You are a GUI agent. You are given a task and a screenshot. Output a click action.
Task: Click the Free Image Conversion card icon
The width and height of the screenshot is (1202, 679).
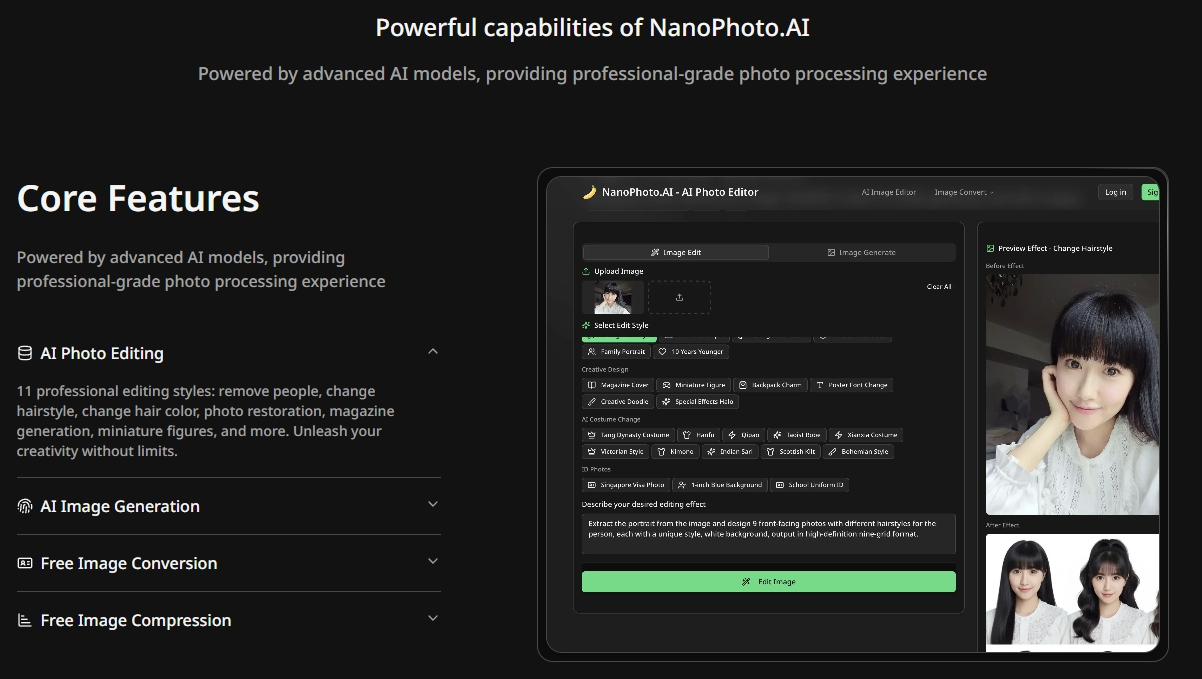click(x=25, y=563)
